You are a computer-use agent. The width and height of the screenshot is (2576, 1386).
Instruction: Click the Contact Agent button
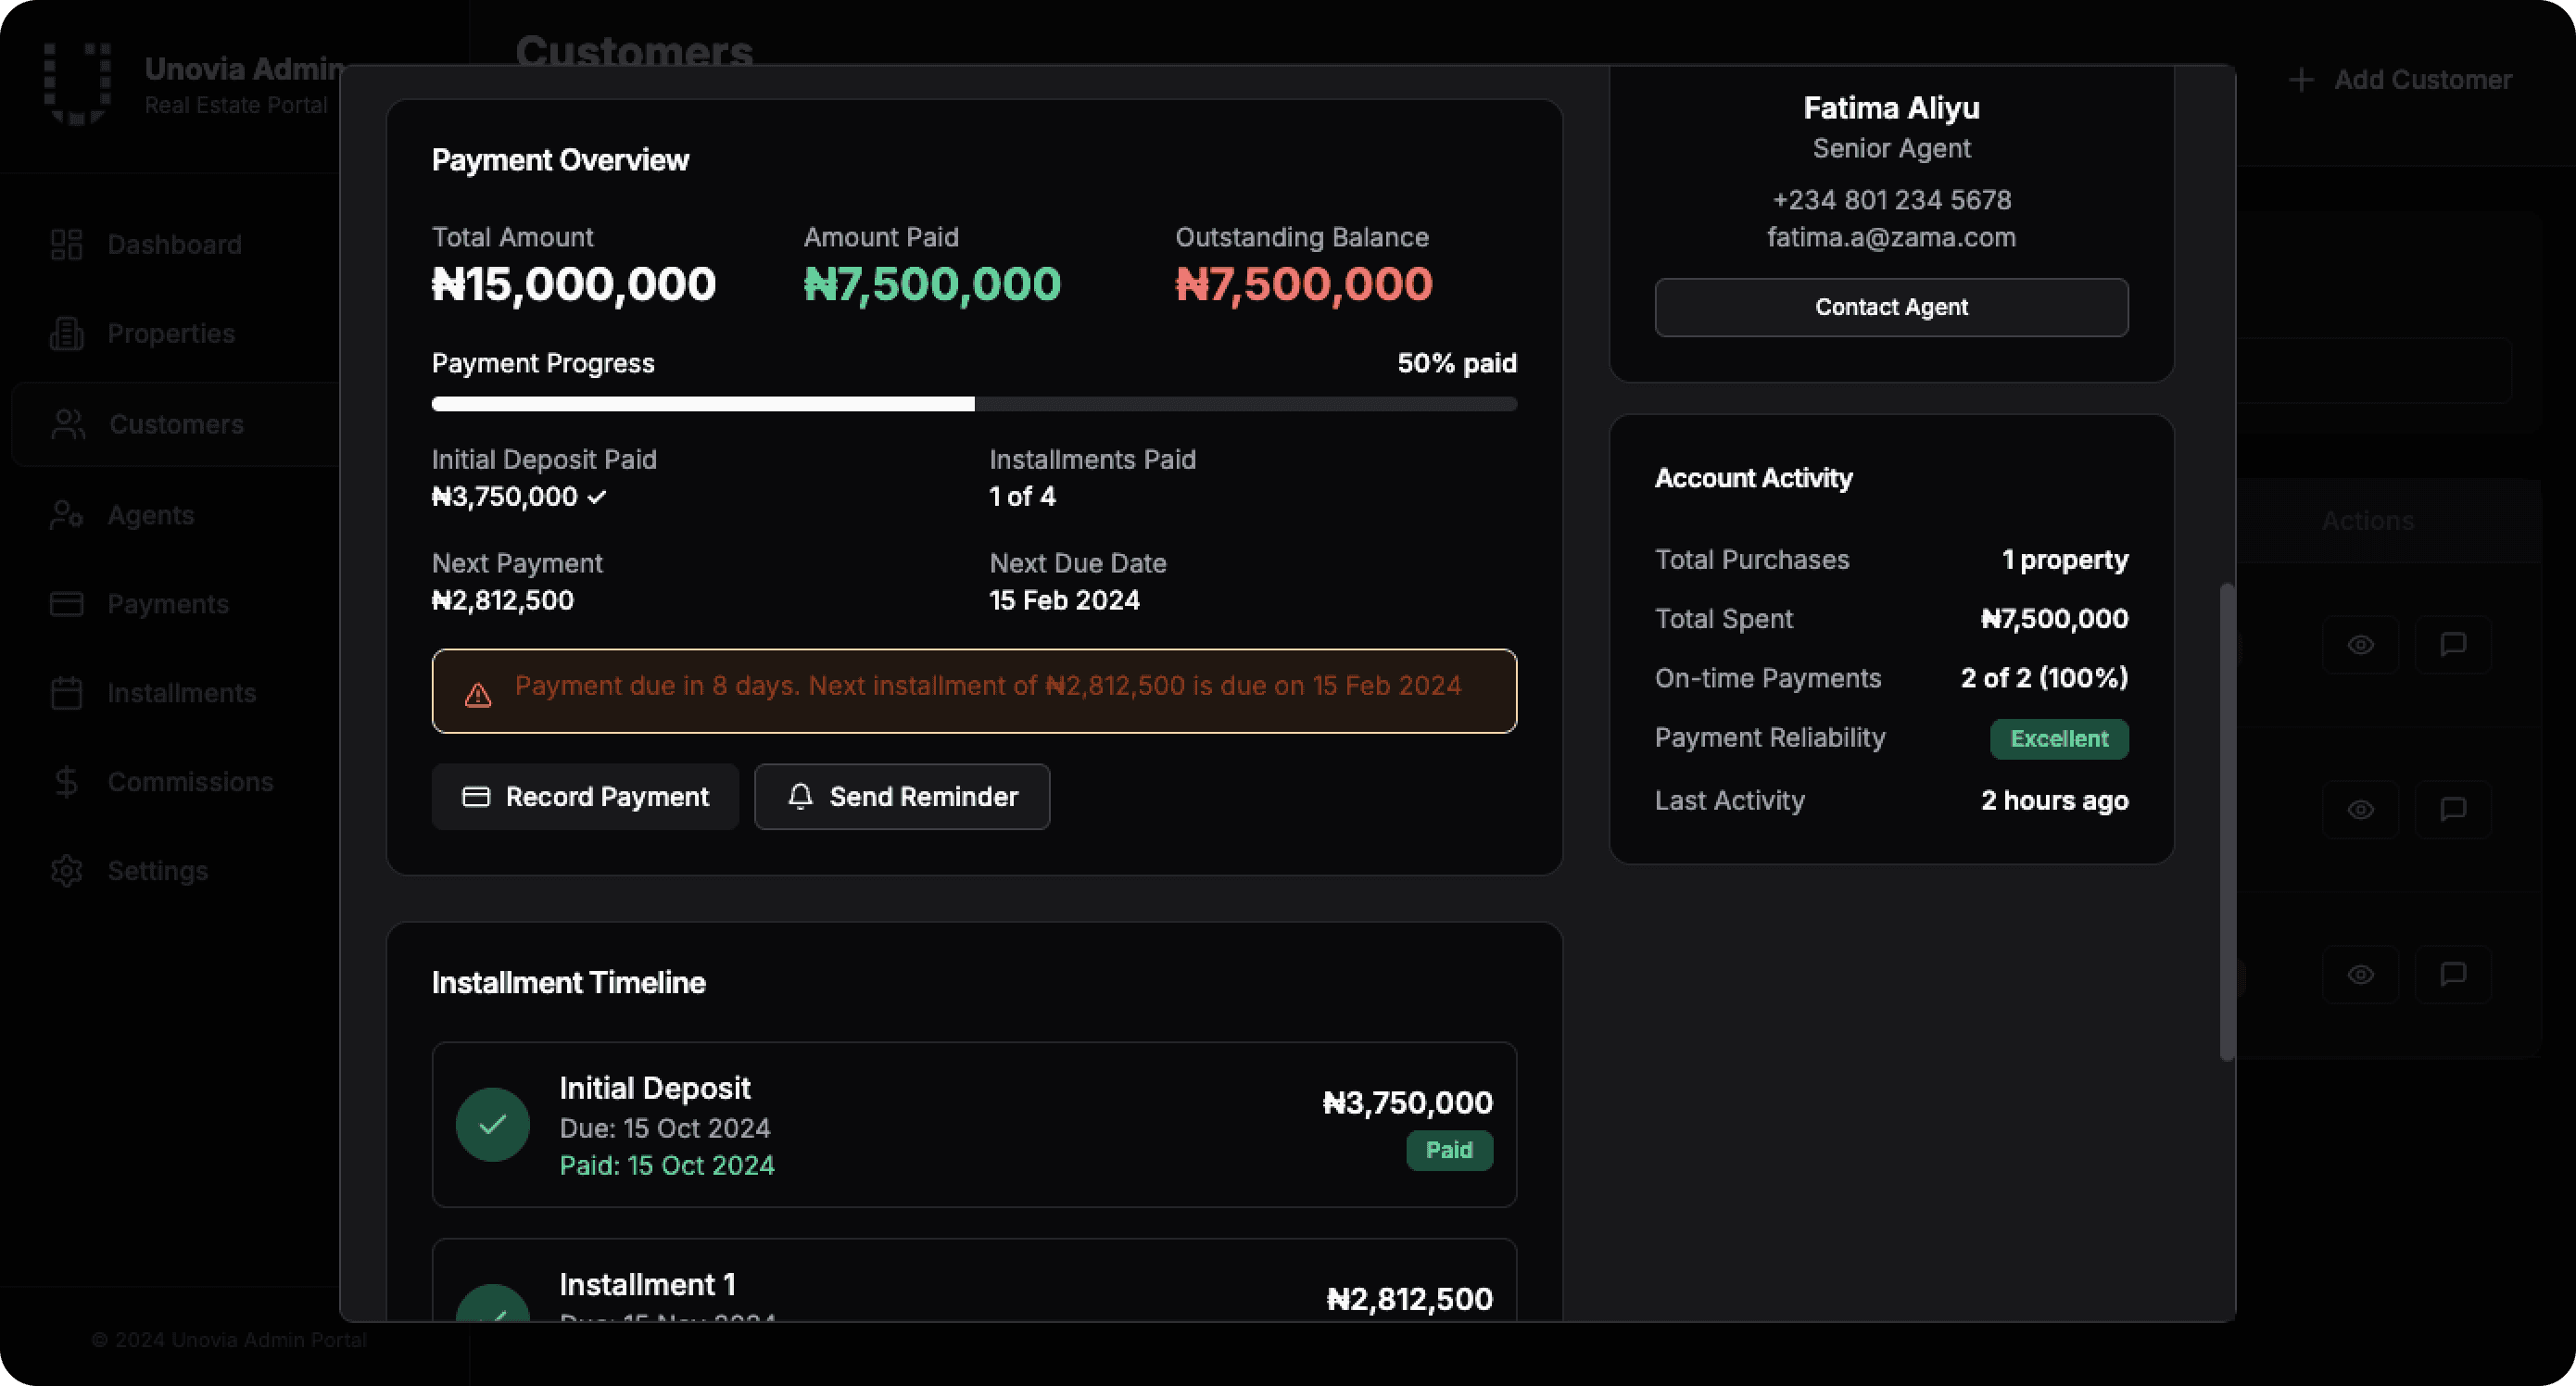point(1891,307)
